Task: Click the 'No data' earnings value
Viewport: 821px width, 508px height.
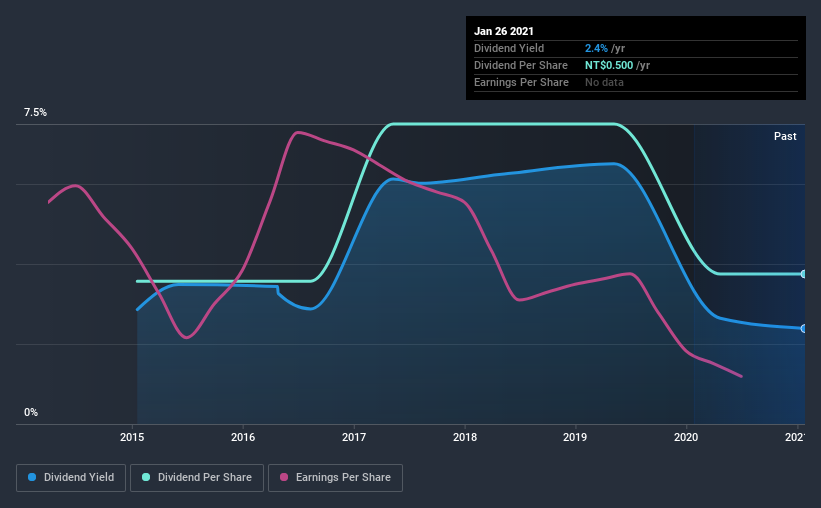Action: (604, 82)
